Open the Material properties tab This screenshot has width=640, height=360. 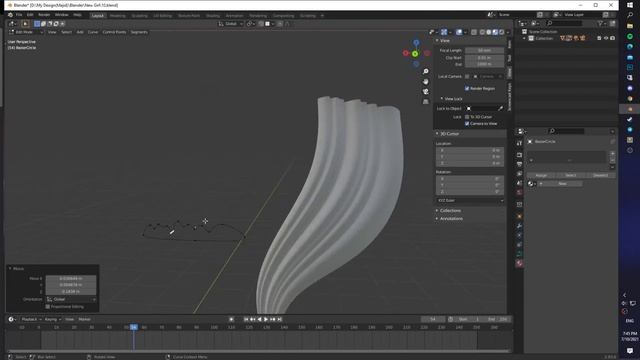point(519,263)
